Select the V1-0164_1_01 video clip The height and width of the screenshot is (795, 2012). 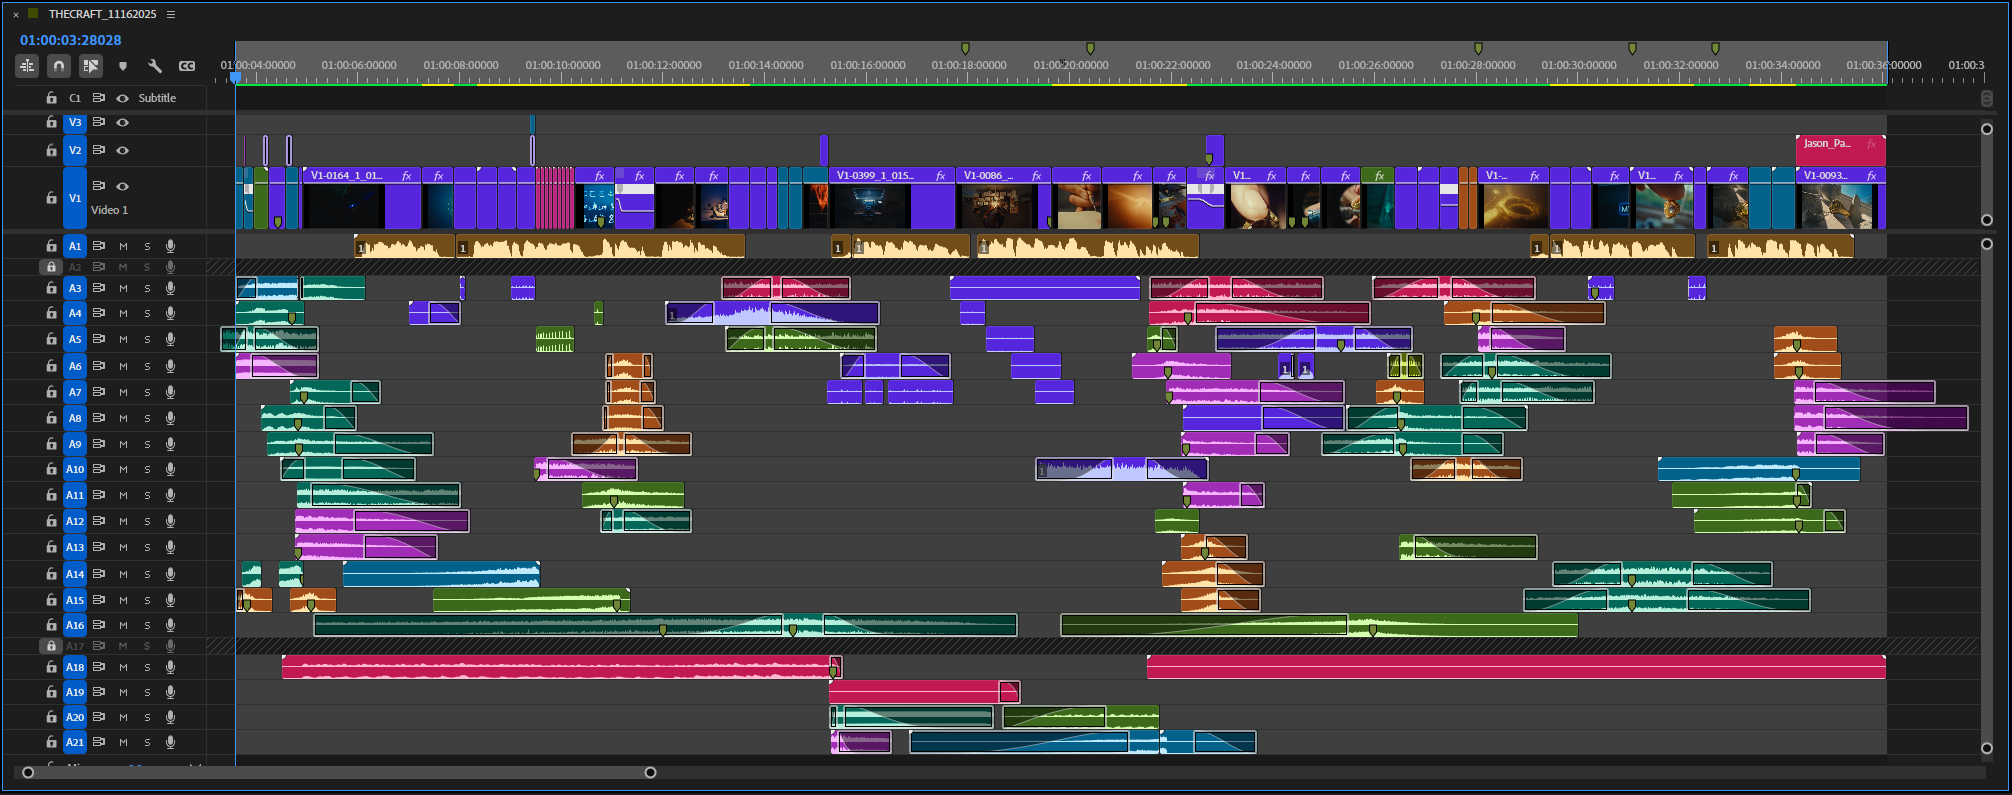(361, 198)
